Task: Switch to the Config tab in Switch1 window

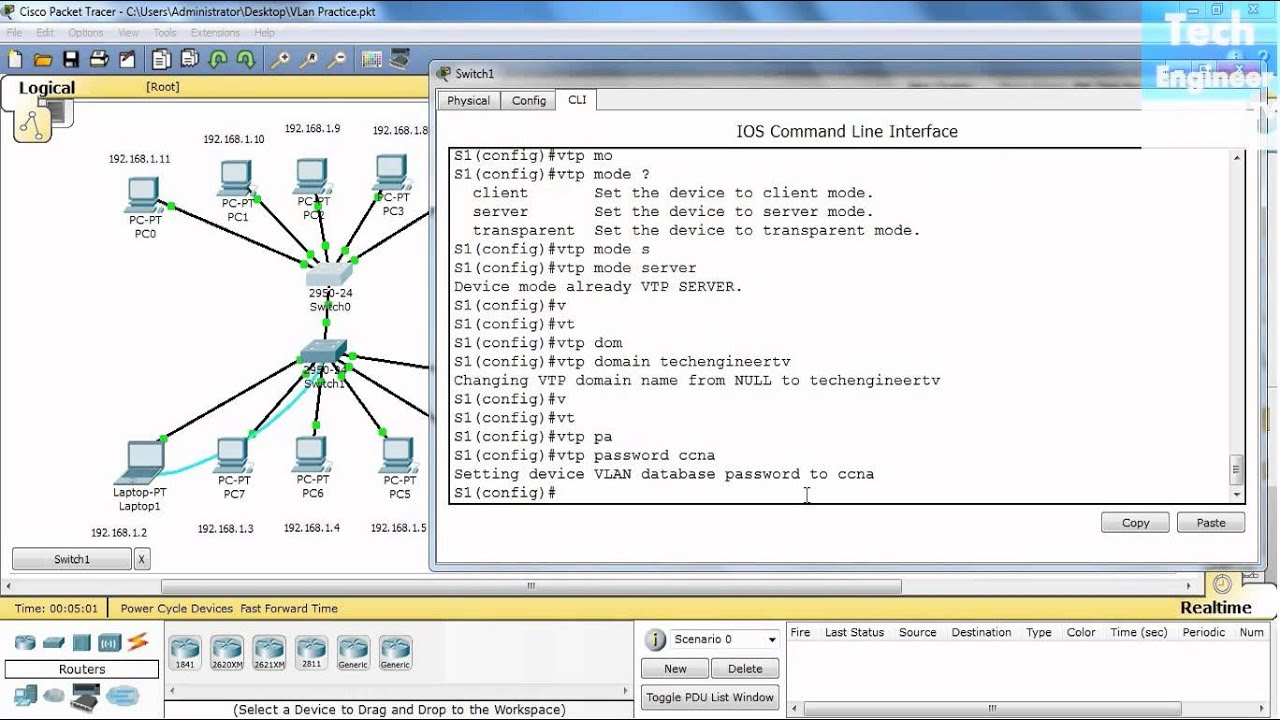Action: click(529, 101)
